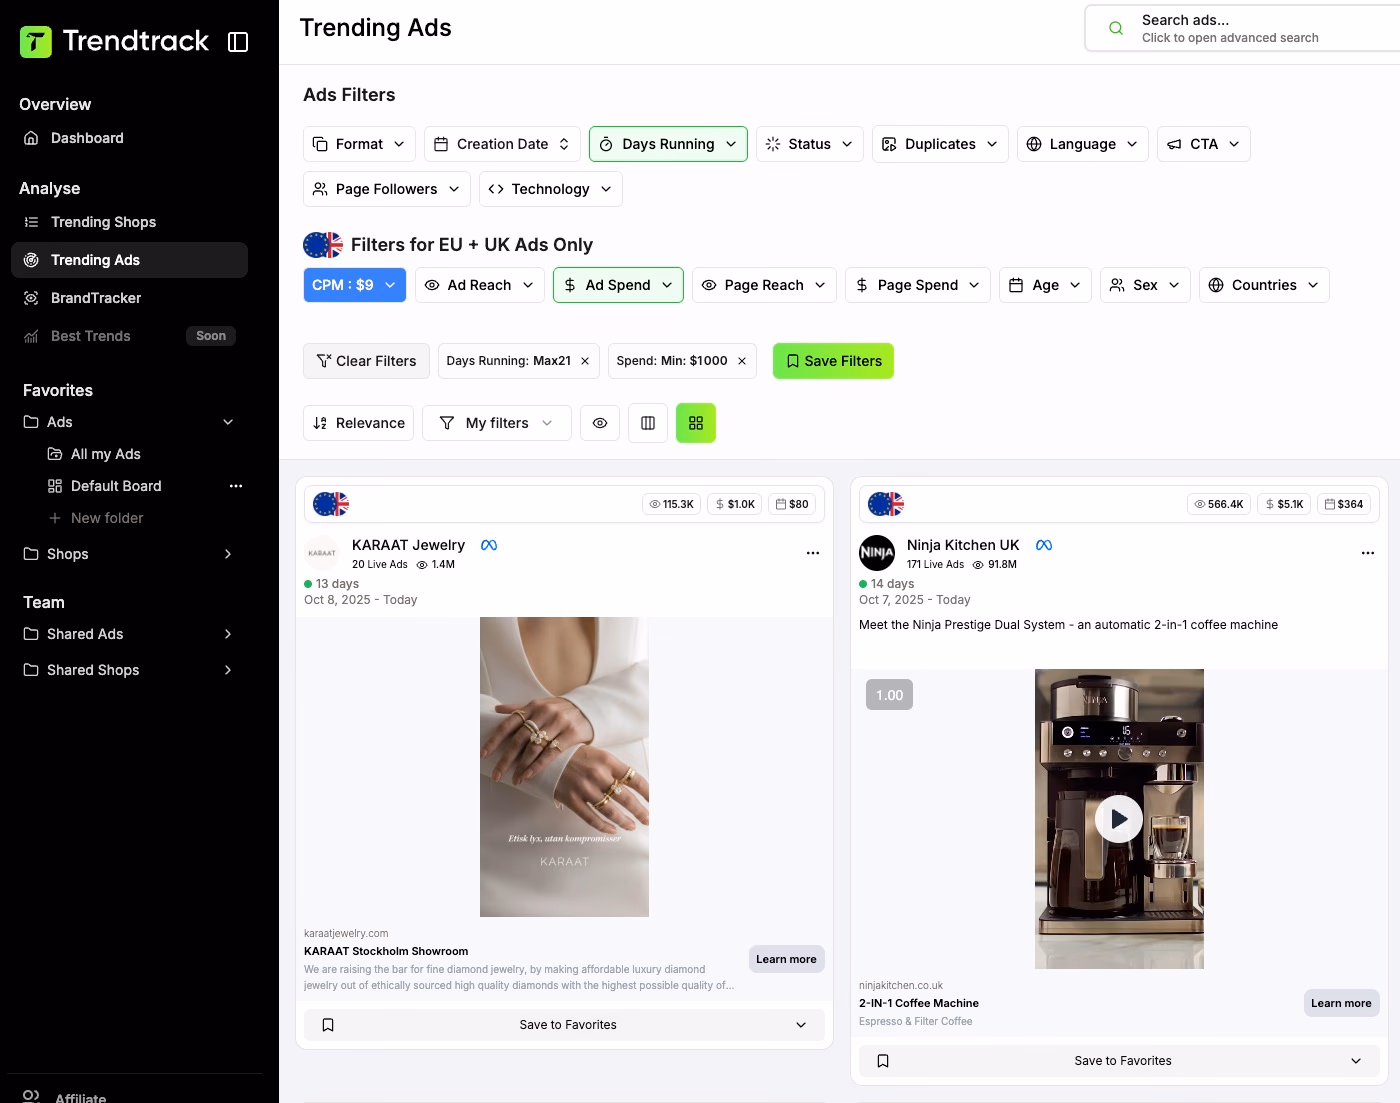This screenshot has height=1103, width=1400.
Task: Remove the Days Running: Max21 filter chip
Action: click(x=585, y=361)
